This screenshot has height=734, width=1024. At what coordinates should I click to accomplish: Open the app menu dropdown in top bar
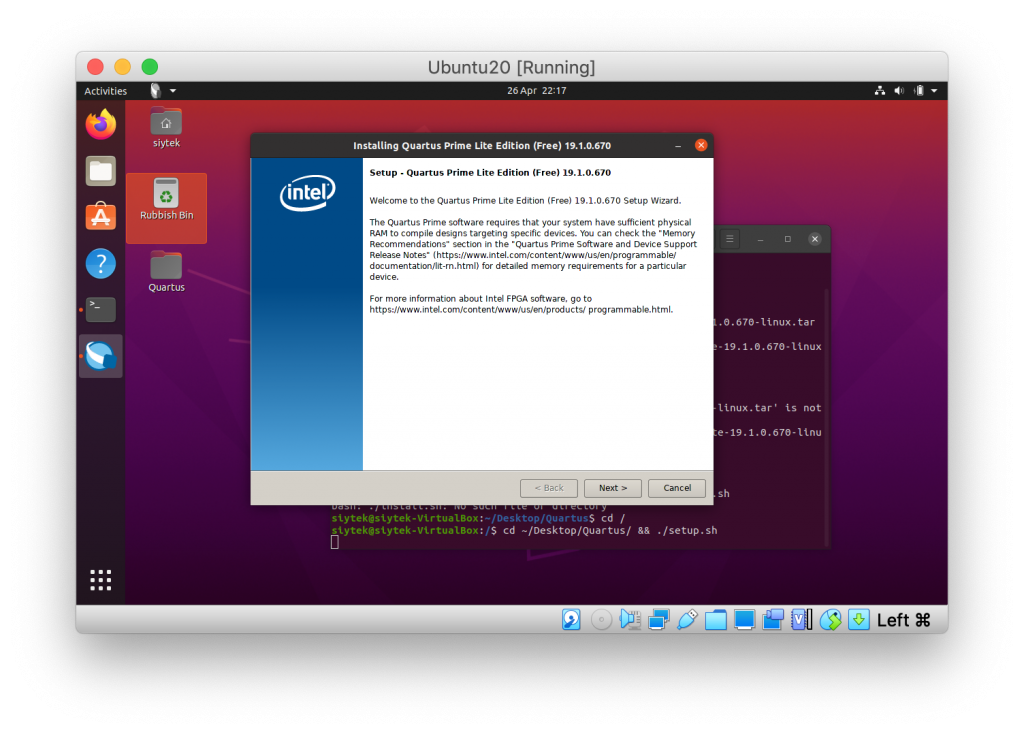click(x=163, y=91)
